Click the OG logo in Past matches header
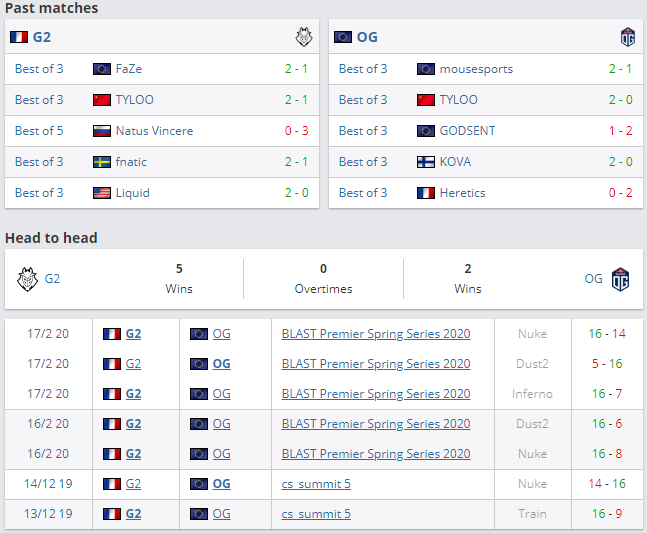The width and height of the screenshot is (647, 533). point(627,37)
